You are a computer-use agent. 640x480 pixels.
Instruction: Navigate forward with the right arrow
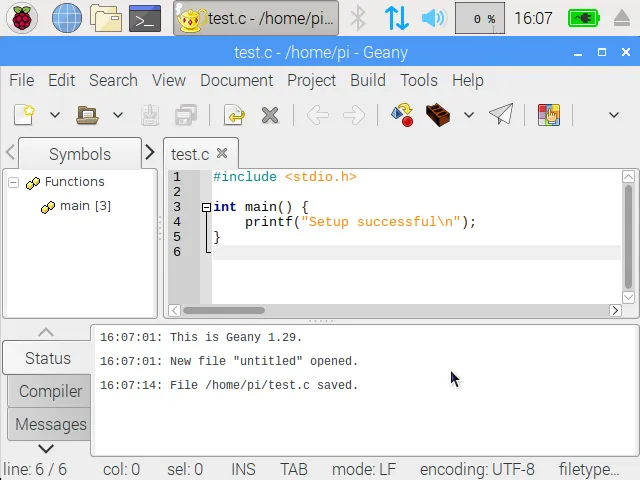tap(353, 115)
